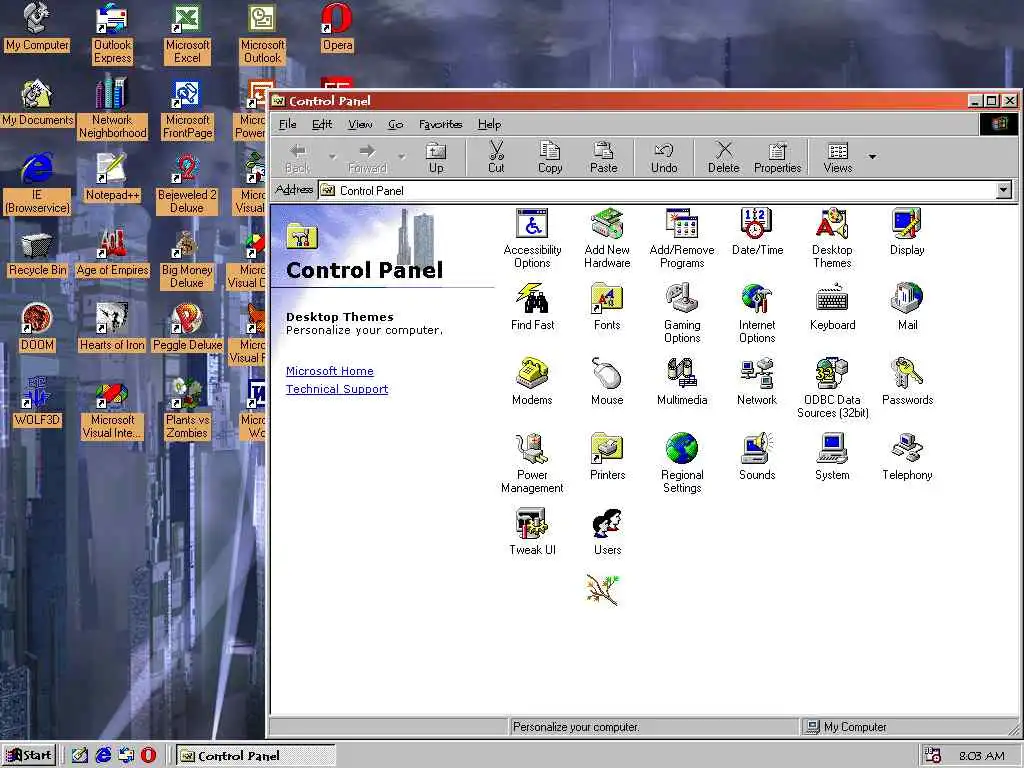Viewport: 1024px width, 768px height.
Task: Click the Views toolbar button
Action: coord(838,159)
